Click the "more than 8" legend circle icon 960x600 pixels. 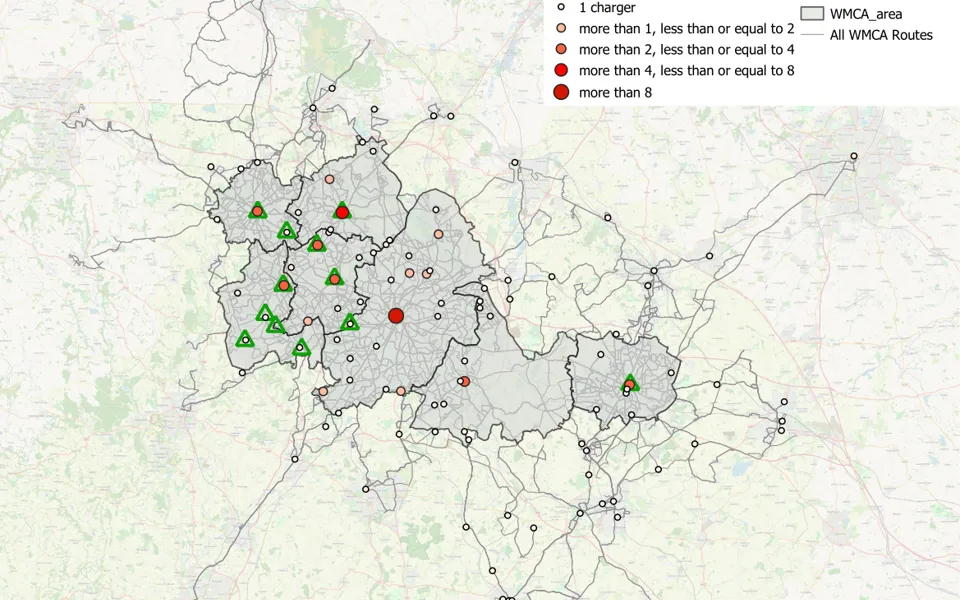pos(561,92)
